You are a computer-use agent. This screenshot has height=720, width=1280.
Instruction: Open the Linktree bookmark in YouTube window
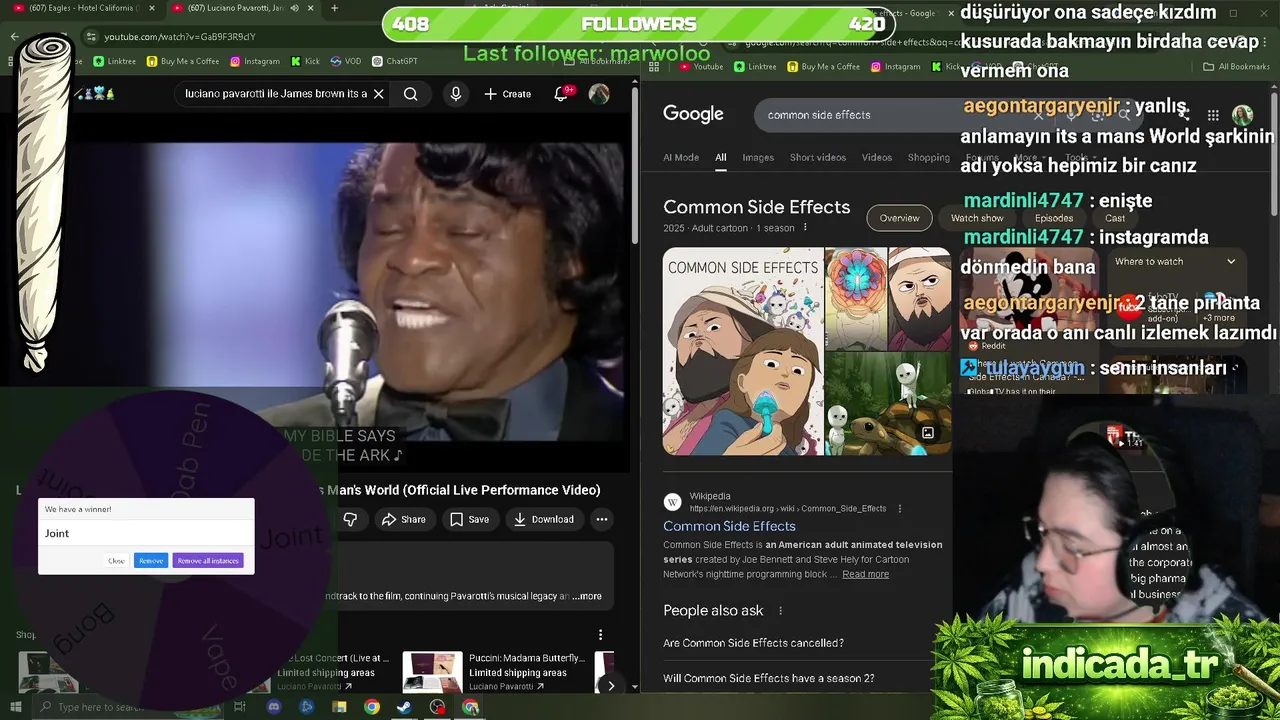(x=115, y=61)
